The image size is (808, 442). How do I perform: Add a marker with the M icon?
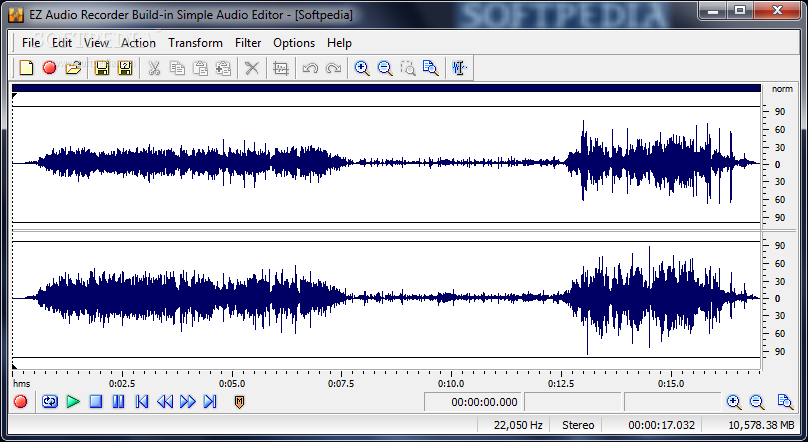point(239,402)
